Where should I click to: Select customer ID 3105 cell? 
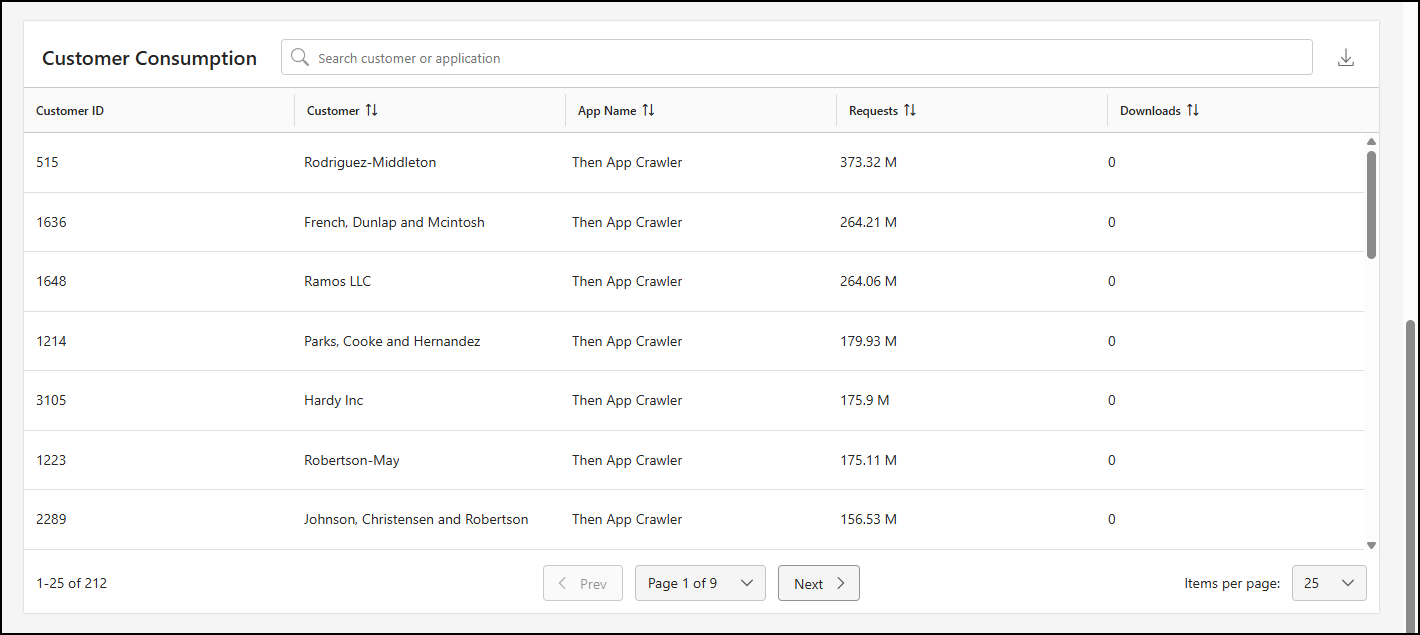51,400
